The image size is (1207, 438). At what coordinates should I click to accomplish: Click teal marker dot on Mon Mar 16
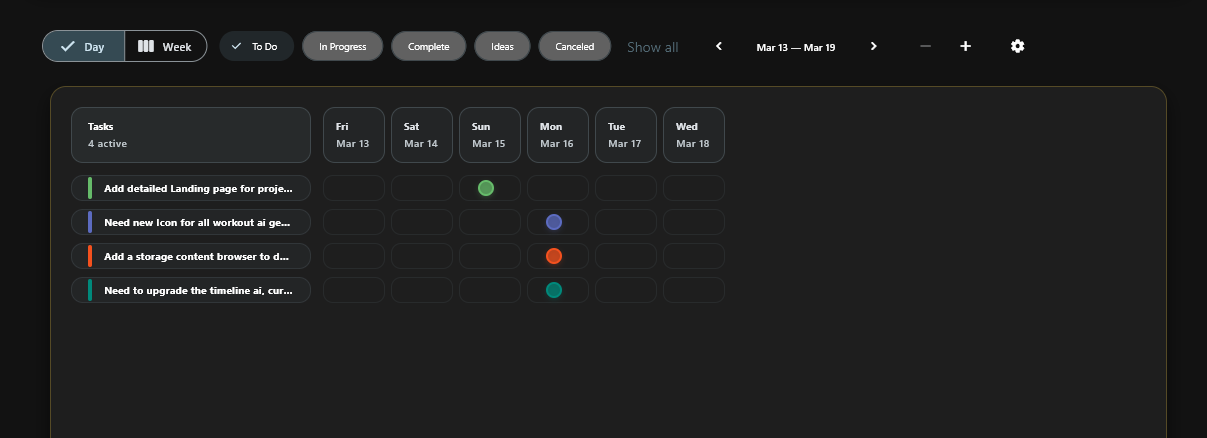554,290
